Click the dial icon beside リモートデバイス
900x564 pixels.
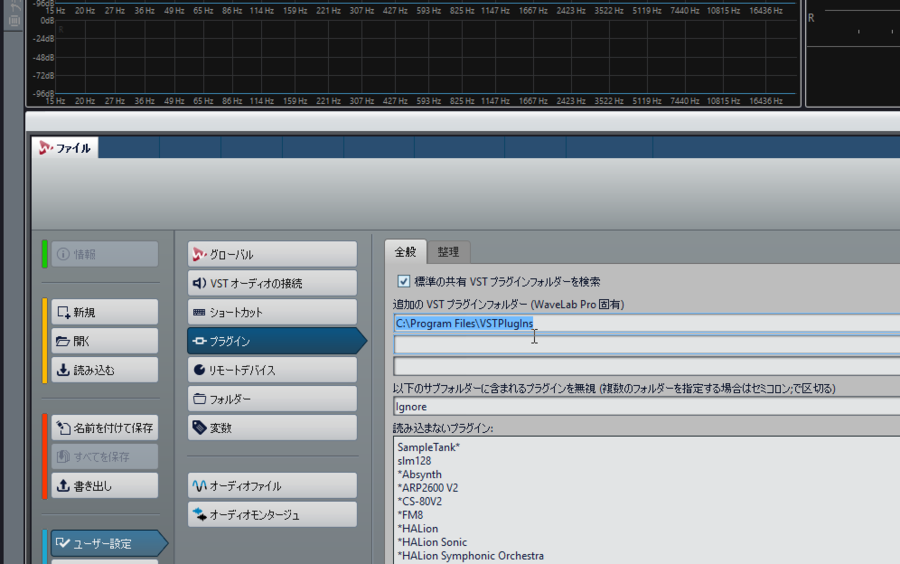pyautogui.click(x=199, y=369)
